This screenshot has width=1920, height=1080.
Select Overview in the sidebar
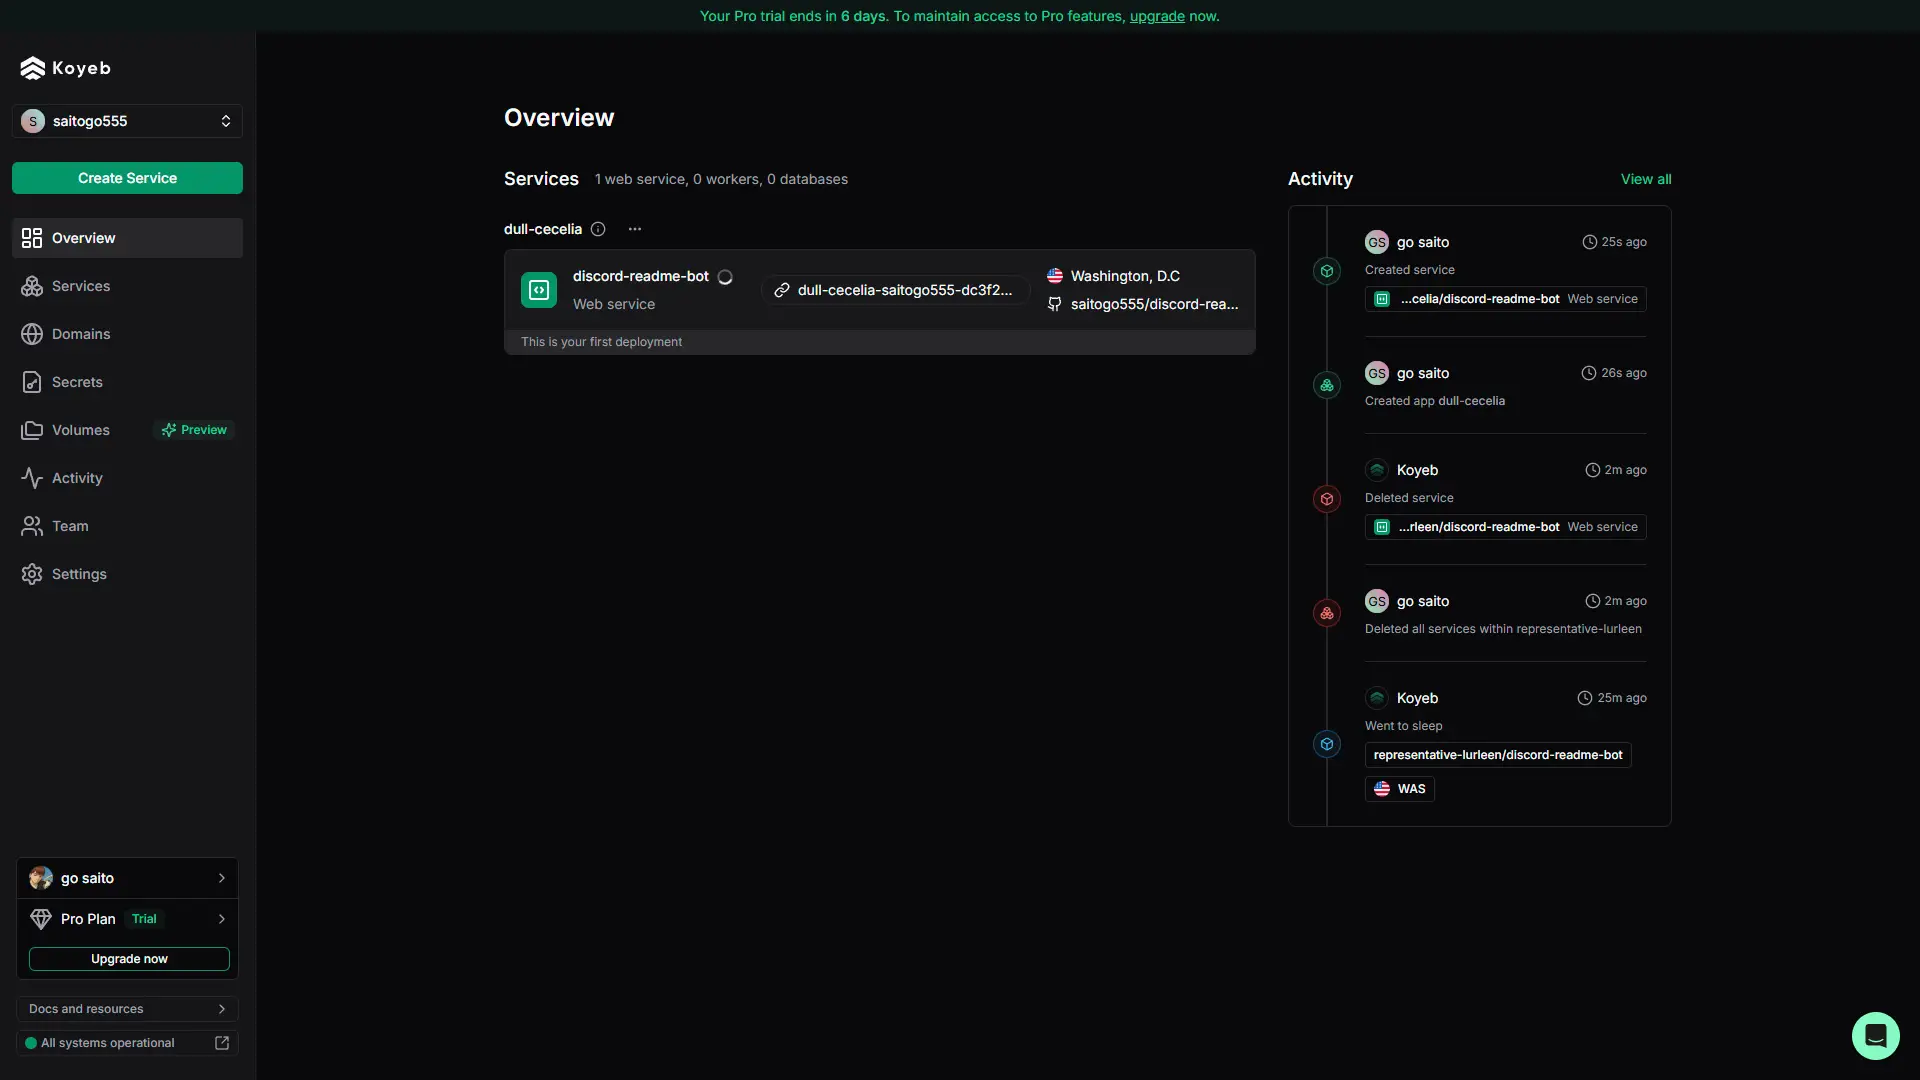[127, 238]
